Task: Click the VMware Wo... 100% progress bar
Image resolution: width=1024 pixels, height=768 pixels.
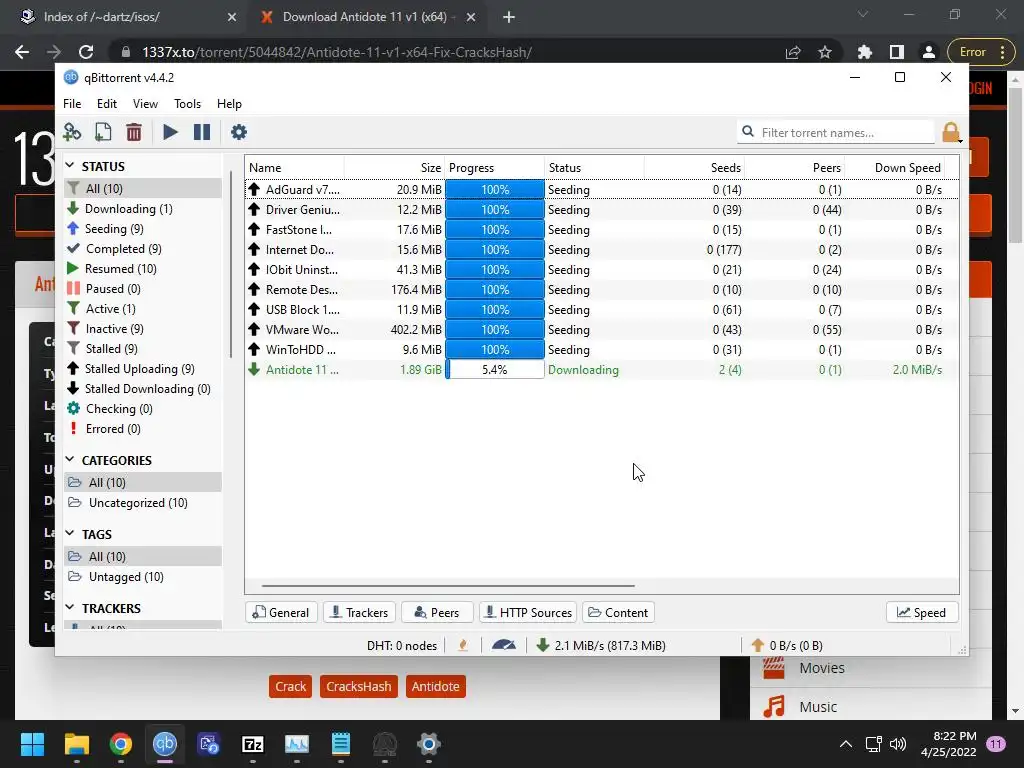Action: point(495,330)
